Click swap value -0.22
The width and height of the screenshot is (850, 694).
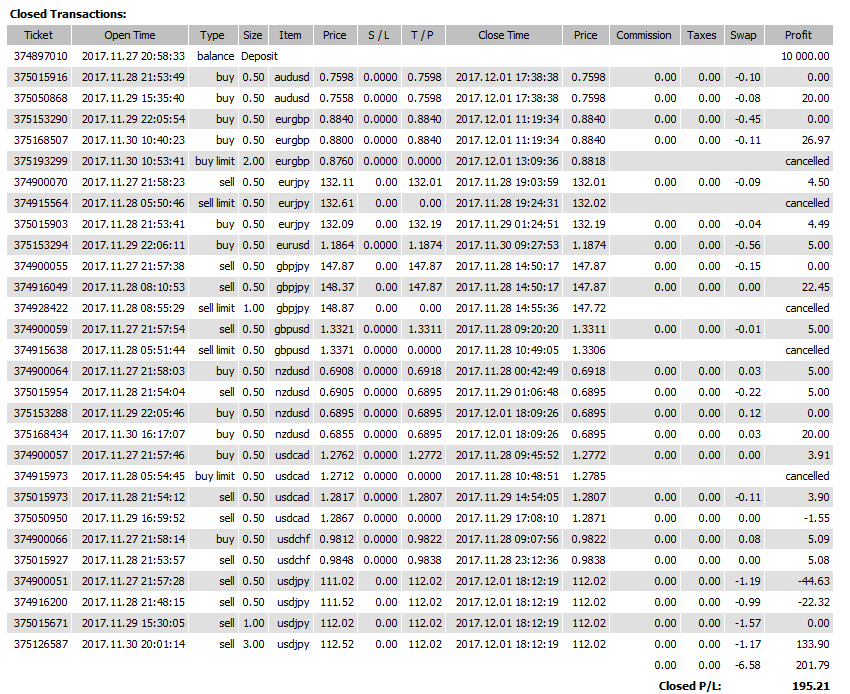(x=748, y=393)
